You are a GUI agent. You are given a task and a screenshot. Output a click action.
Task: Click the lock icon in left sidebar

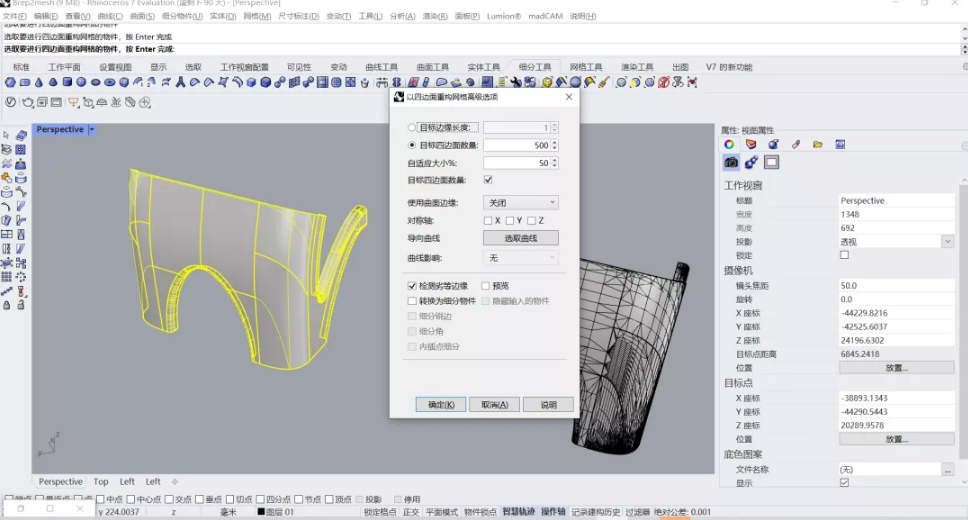7,305
